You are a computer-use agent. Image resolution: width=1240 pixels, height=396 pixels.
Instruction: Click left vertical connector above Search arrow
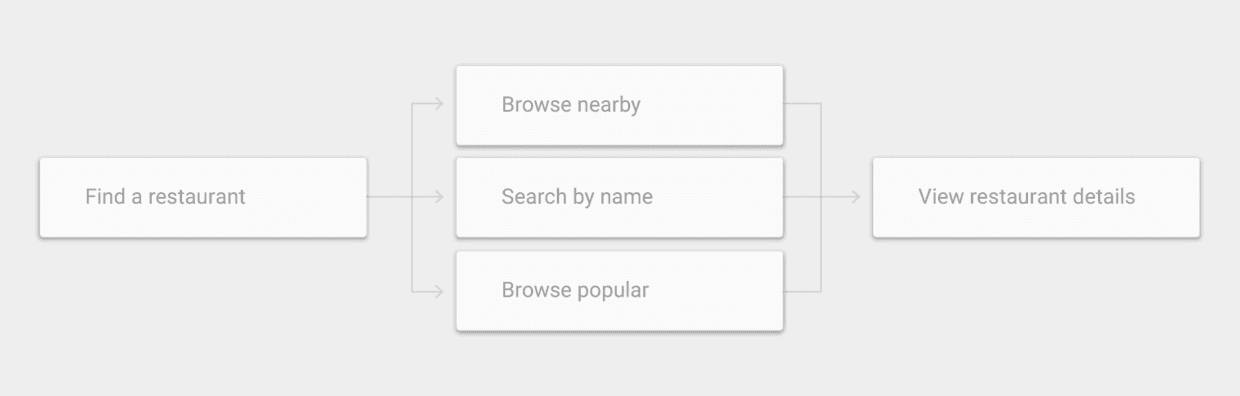[x=412, y=150]
